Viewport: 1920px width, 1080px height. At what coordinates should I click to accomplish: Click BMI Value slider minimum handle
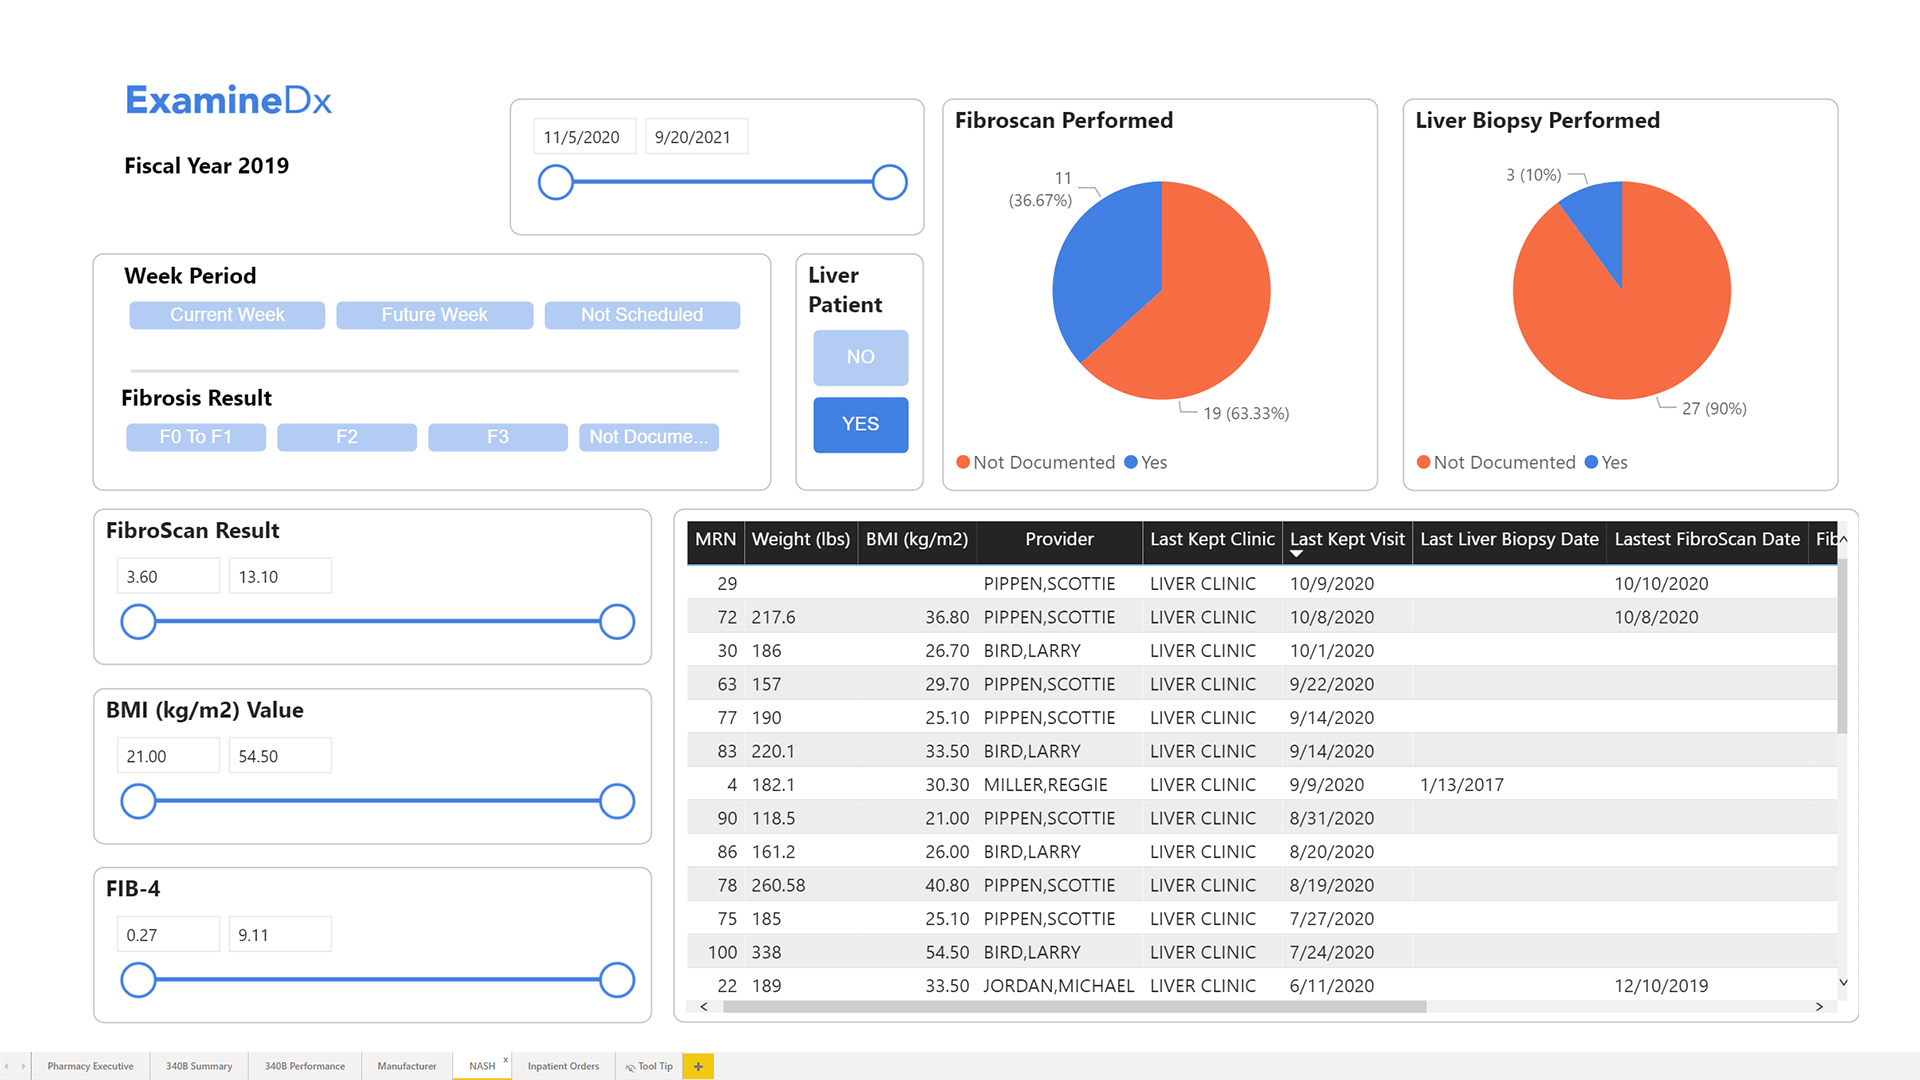tap(138, 801)
